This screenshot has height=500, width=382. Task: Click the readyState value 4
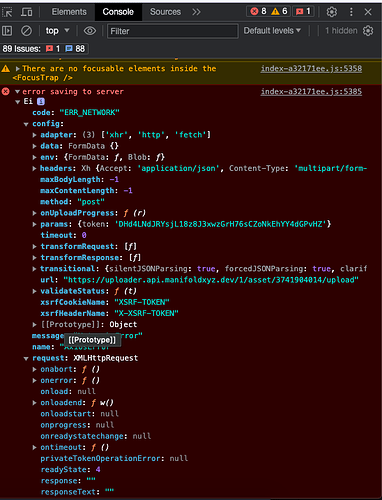pyautogui.click(x=98, y=469)
